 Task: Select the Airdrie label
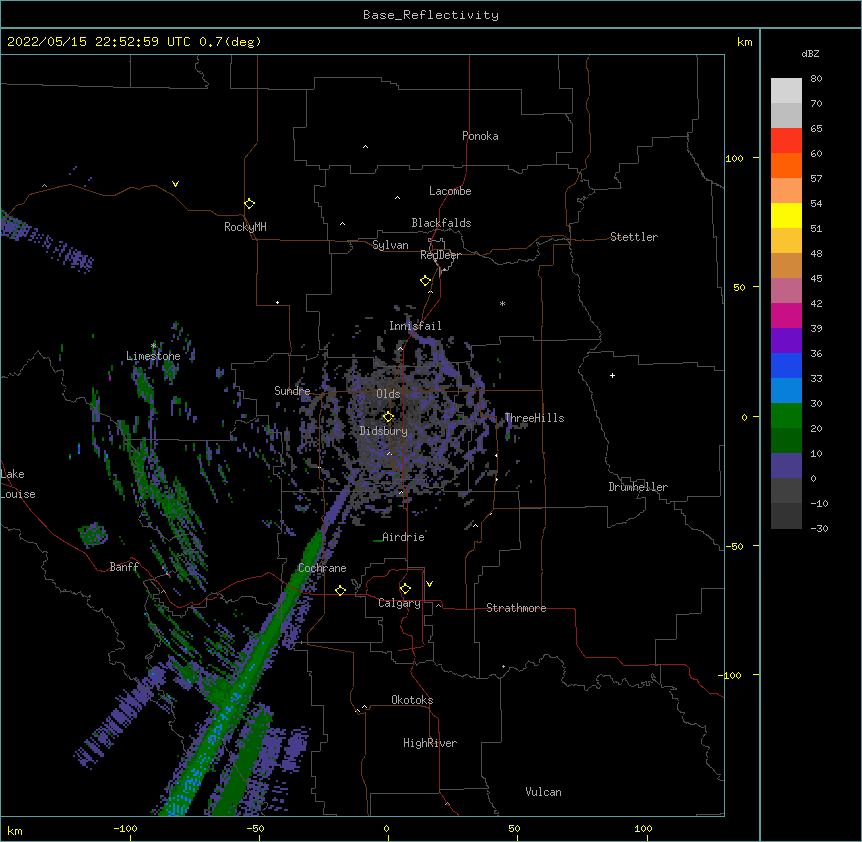pyautogui.click(x=404, y=537)
